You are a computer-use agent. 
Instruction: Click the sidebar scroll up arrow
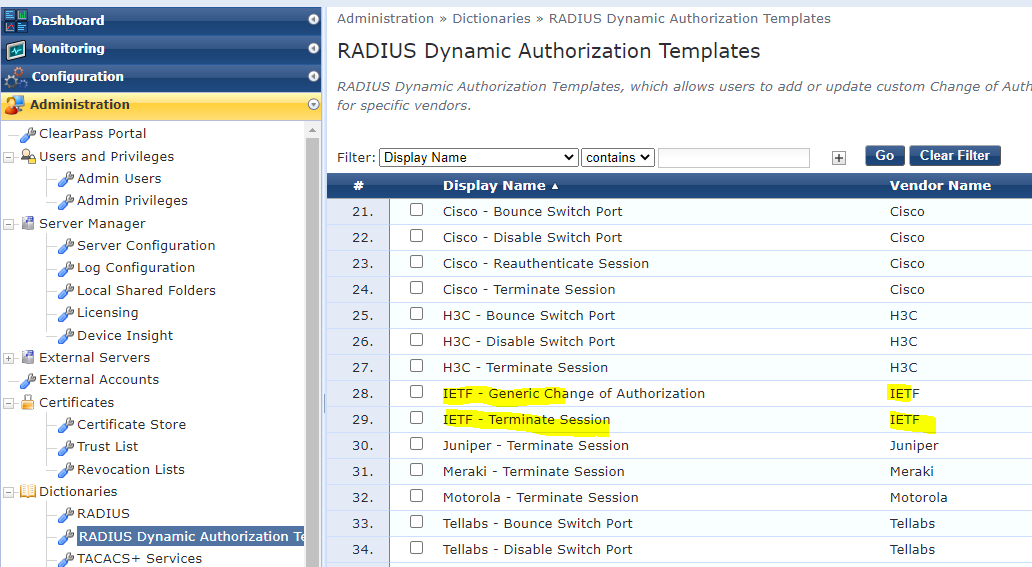point(312,130)
